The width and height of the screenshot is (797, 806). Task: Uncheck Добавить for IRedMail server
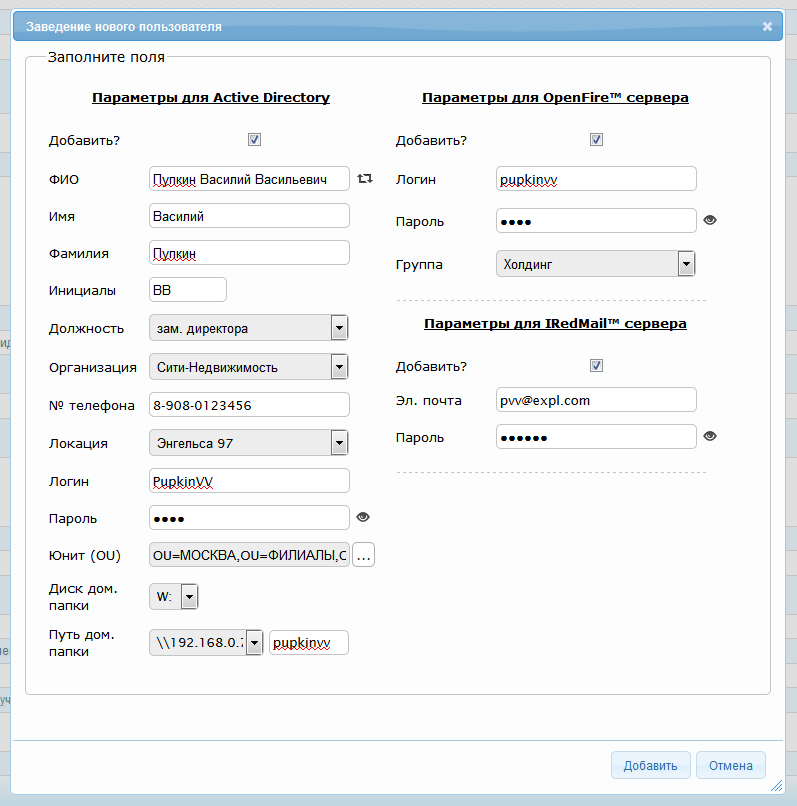coord(596,365)
